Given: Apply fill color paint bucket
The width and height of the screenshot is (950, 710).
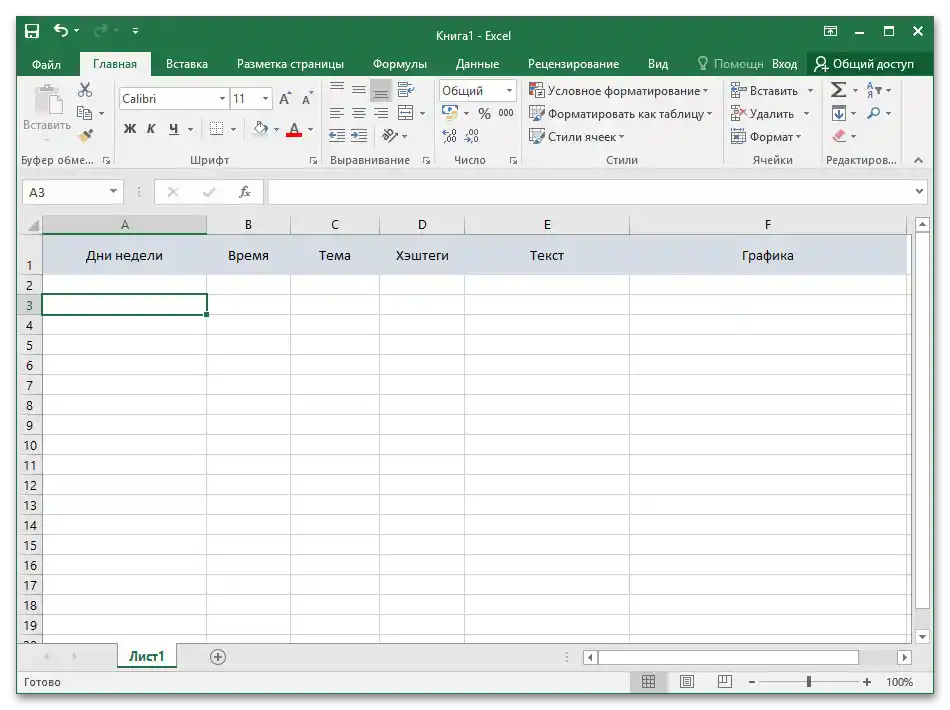Looking at the screenshot, I should click(261, 128).
